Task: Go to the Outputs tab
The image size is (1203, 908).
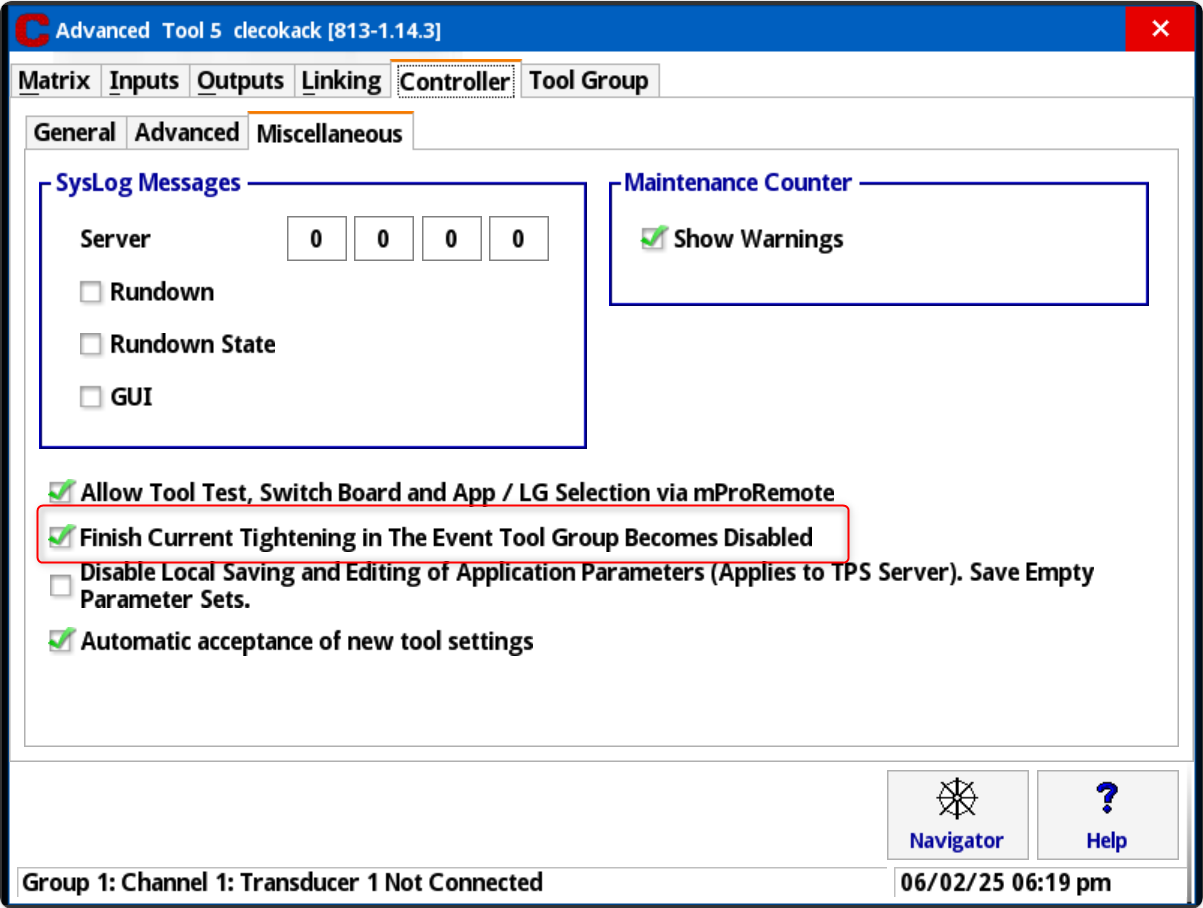Action: click(241, 81)
